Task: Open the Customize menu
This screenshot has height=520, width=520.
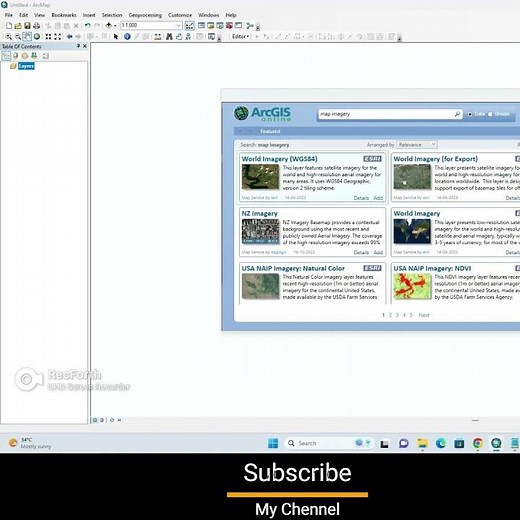Action: coord(180,15)
